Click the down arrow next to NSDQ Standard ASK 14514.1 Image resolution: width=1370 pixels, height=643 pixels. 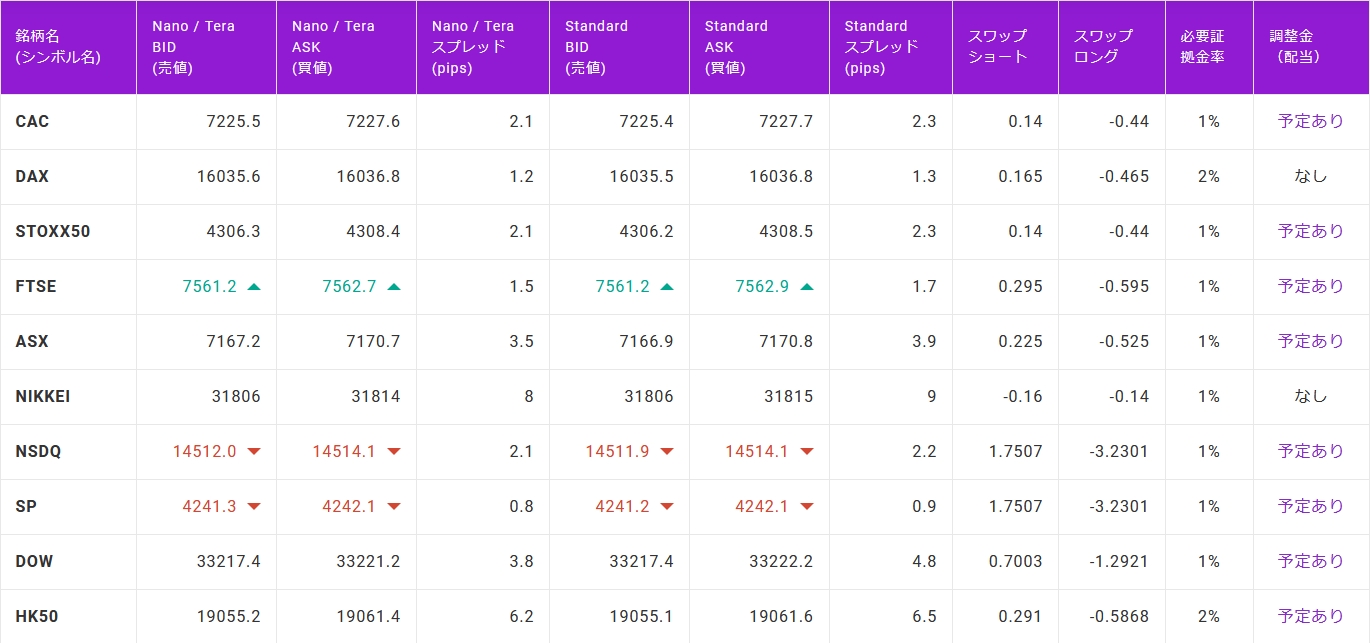(807, 452)
